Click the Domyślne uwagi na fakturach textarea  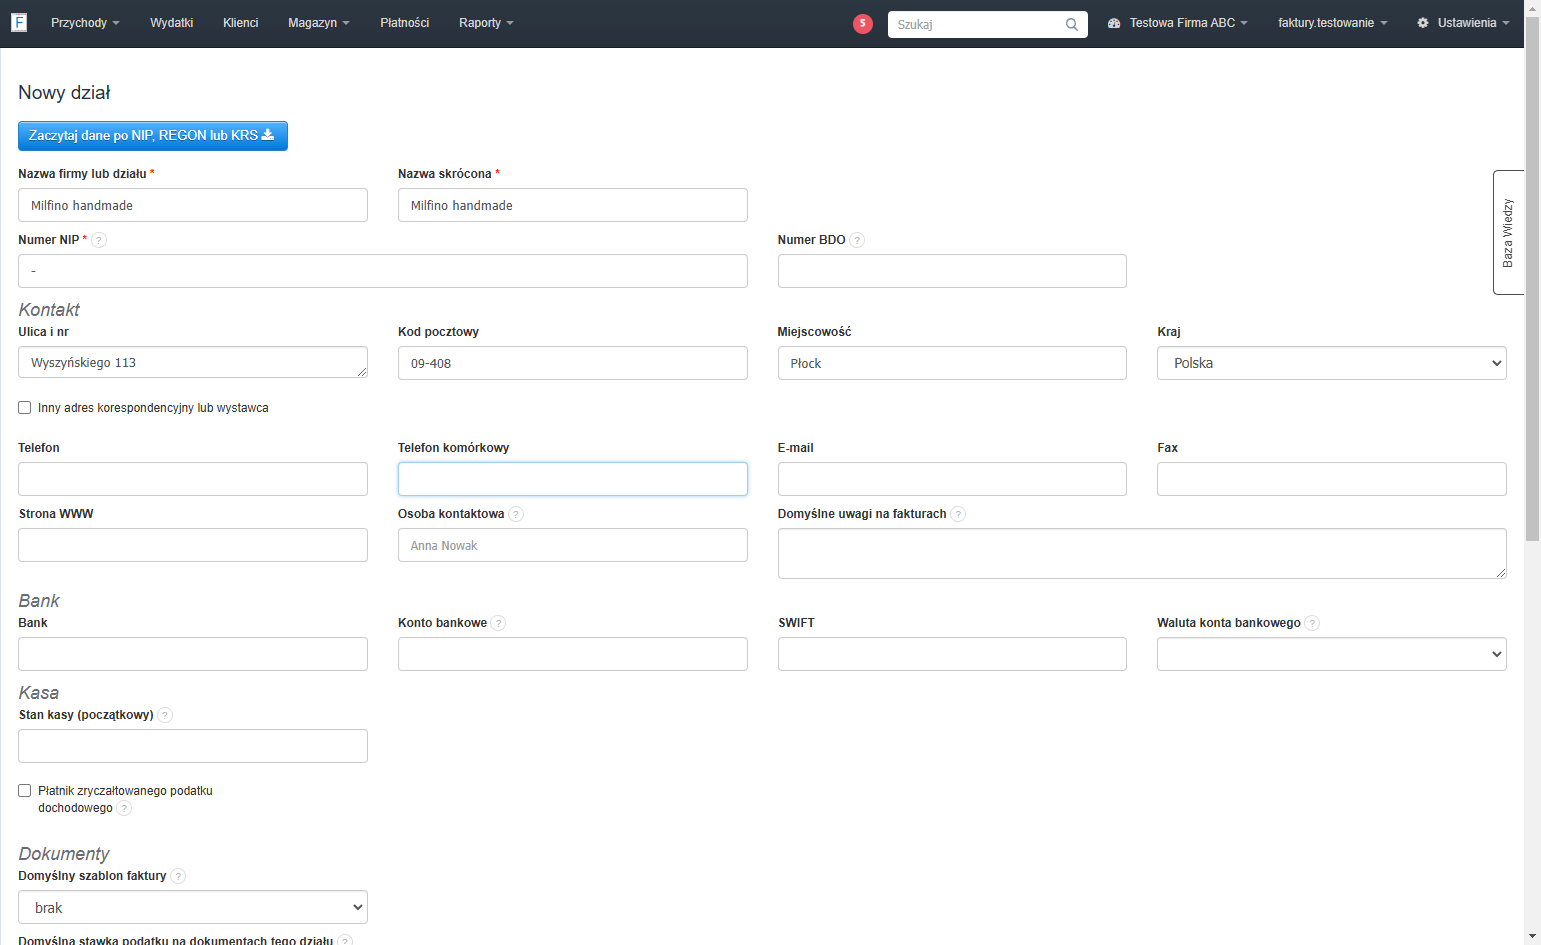click(x=1142, y=553)
